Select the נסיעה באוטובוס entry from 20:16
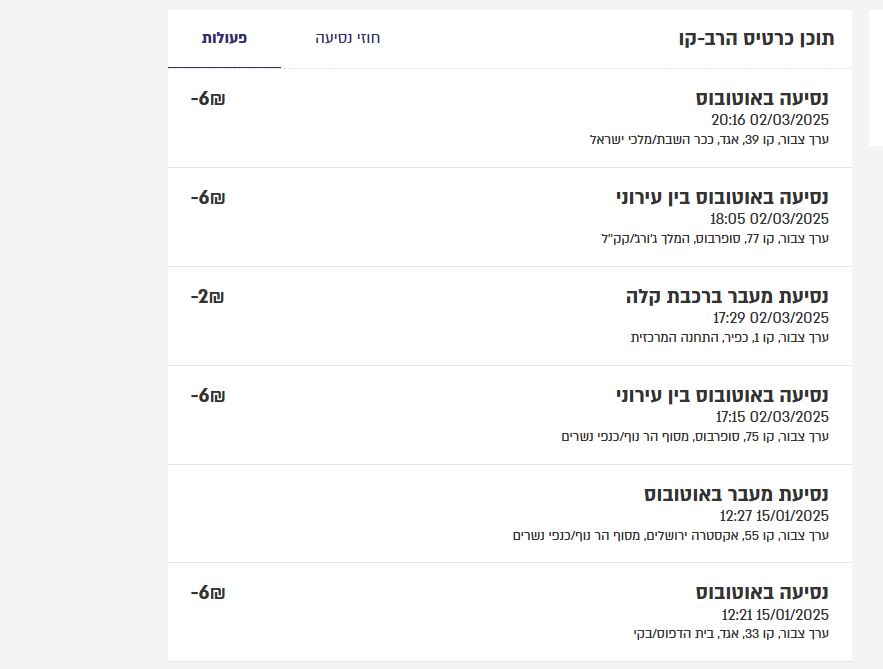The height and width of the screenshot is (669, 883). click(x=762, y=98)
